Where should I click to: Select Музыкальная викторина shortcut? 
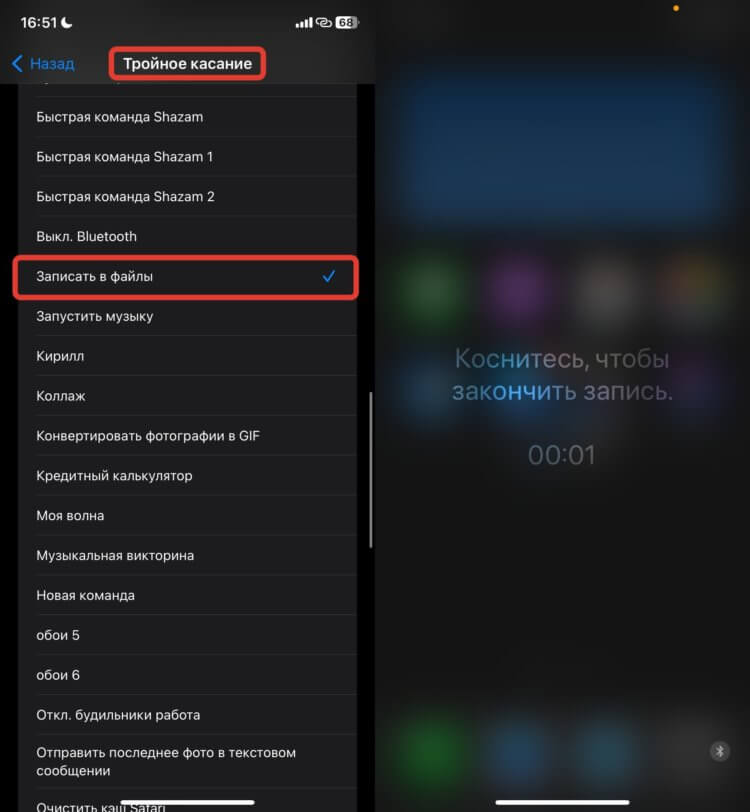tap(188, 556)
